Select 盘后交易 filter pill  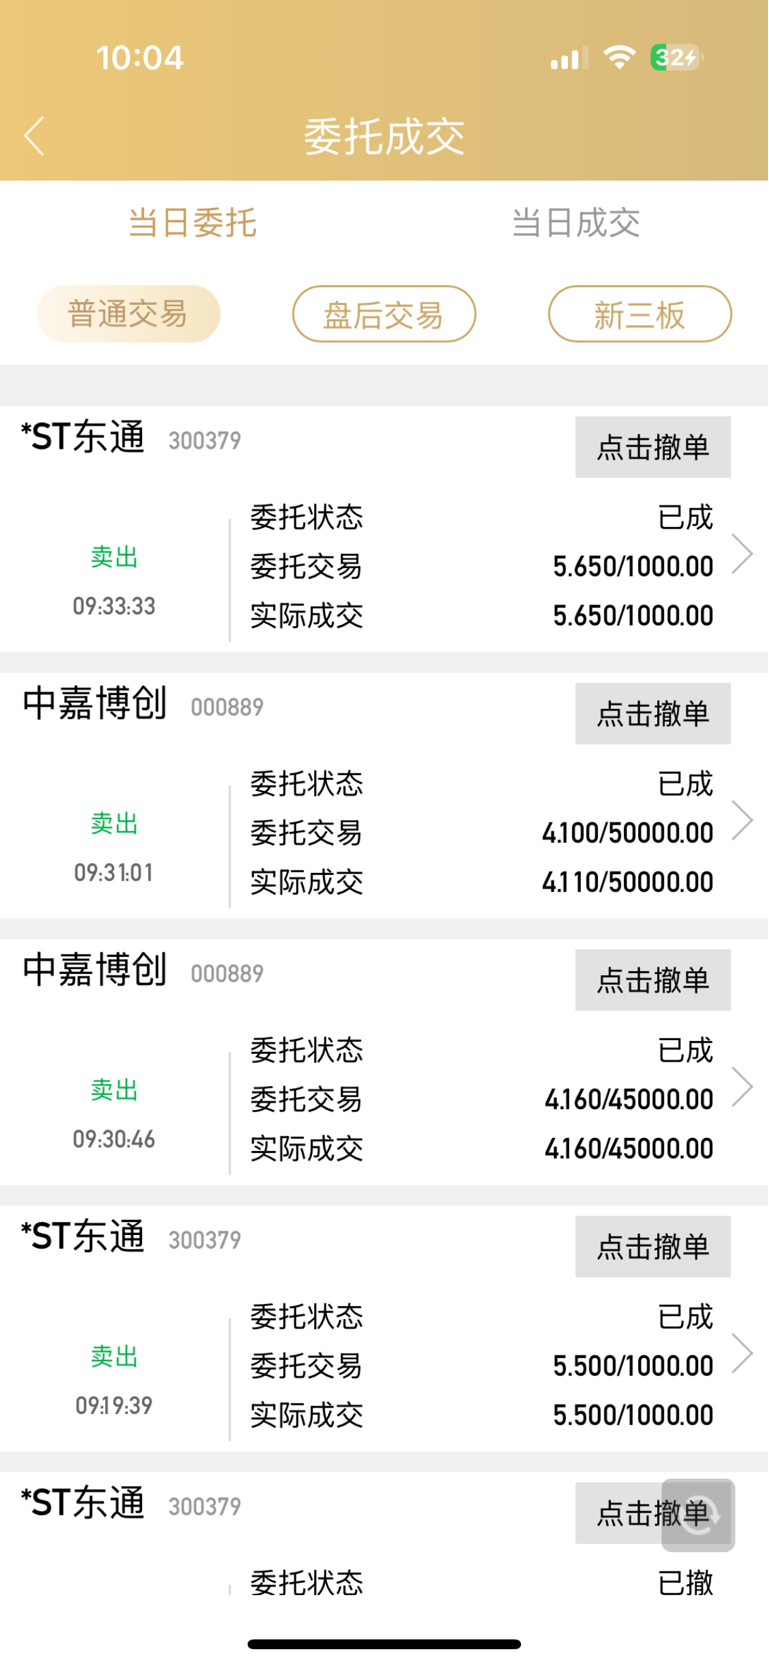pos(384,314)
